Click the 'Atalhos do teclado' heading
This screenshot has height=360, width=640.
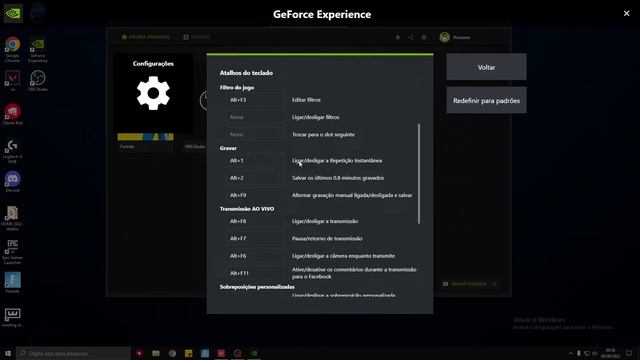(x=246, y=73)
